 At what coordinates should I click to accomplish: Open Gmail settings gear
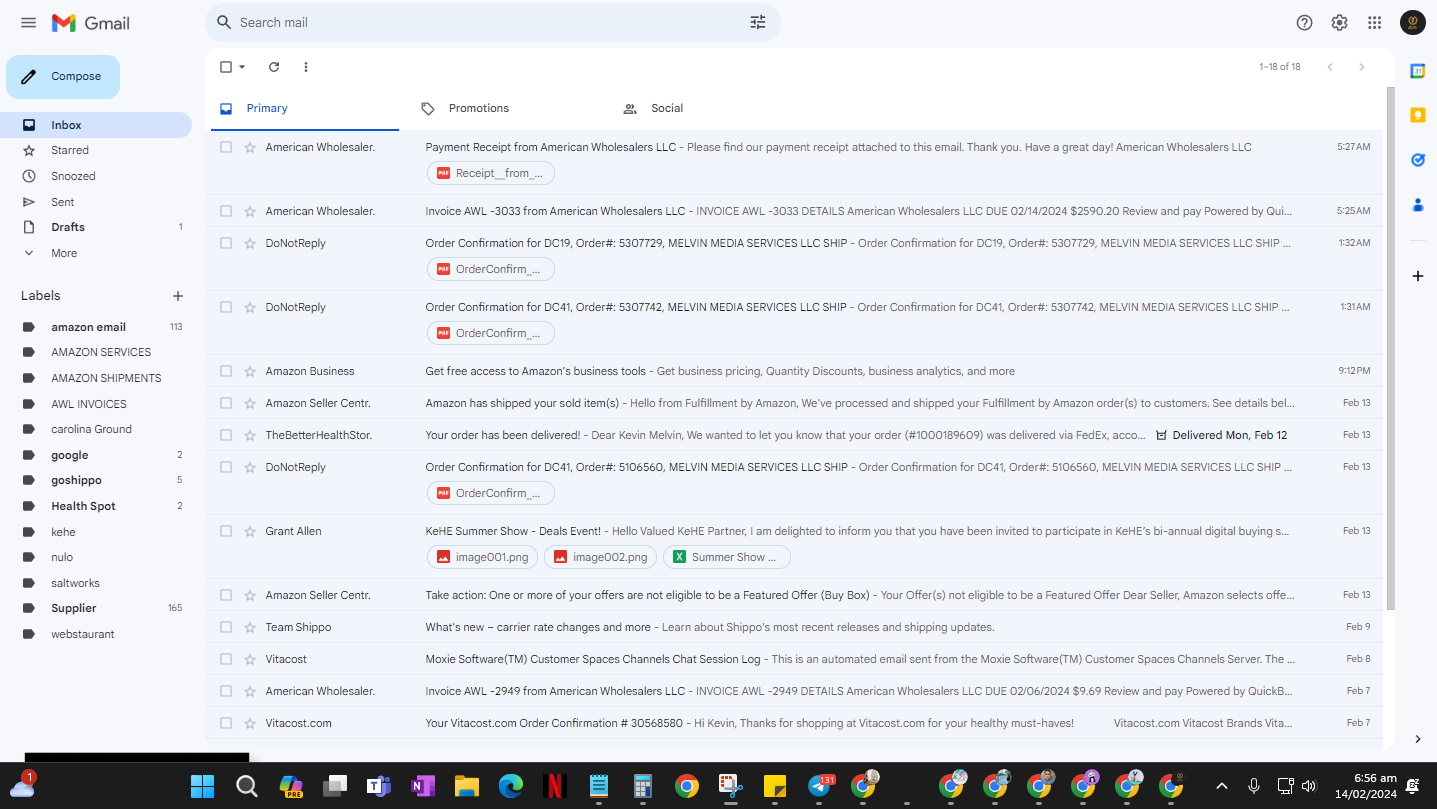1339,22
